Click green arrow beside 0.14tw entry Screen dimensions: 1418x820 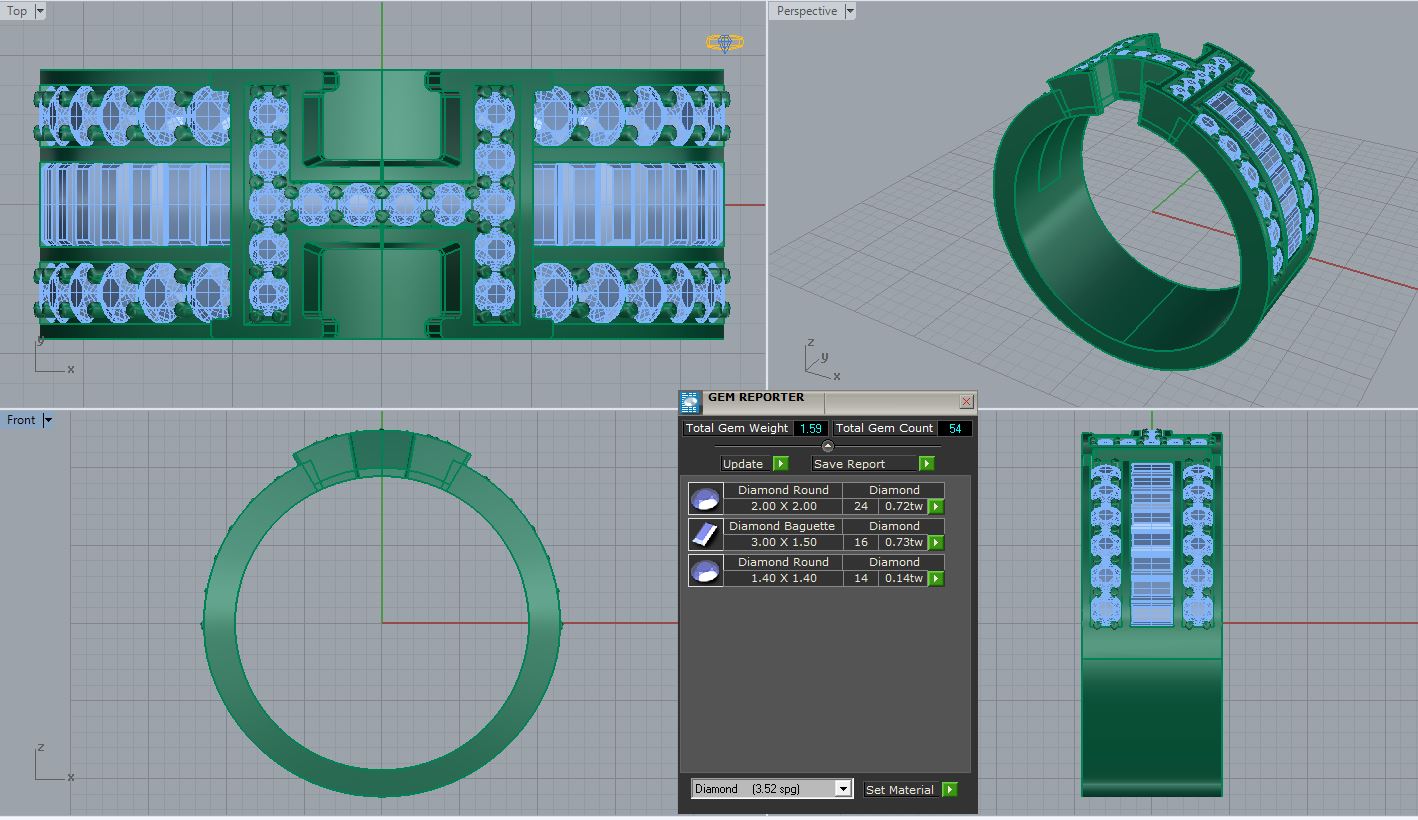[x=936, y=579]
